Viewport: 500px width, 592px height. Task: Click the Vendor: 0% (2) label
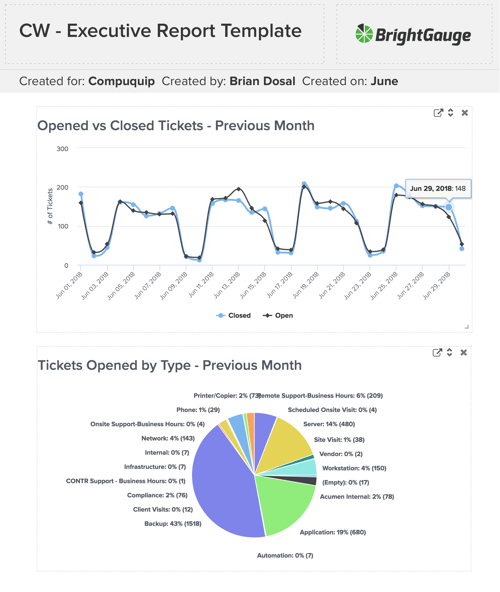pyautogui.click(x=341, y=454)
